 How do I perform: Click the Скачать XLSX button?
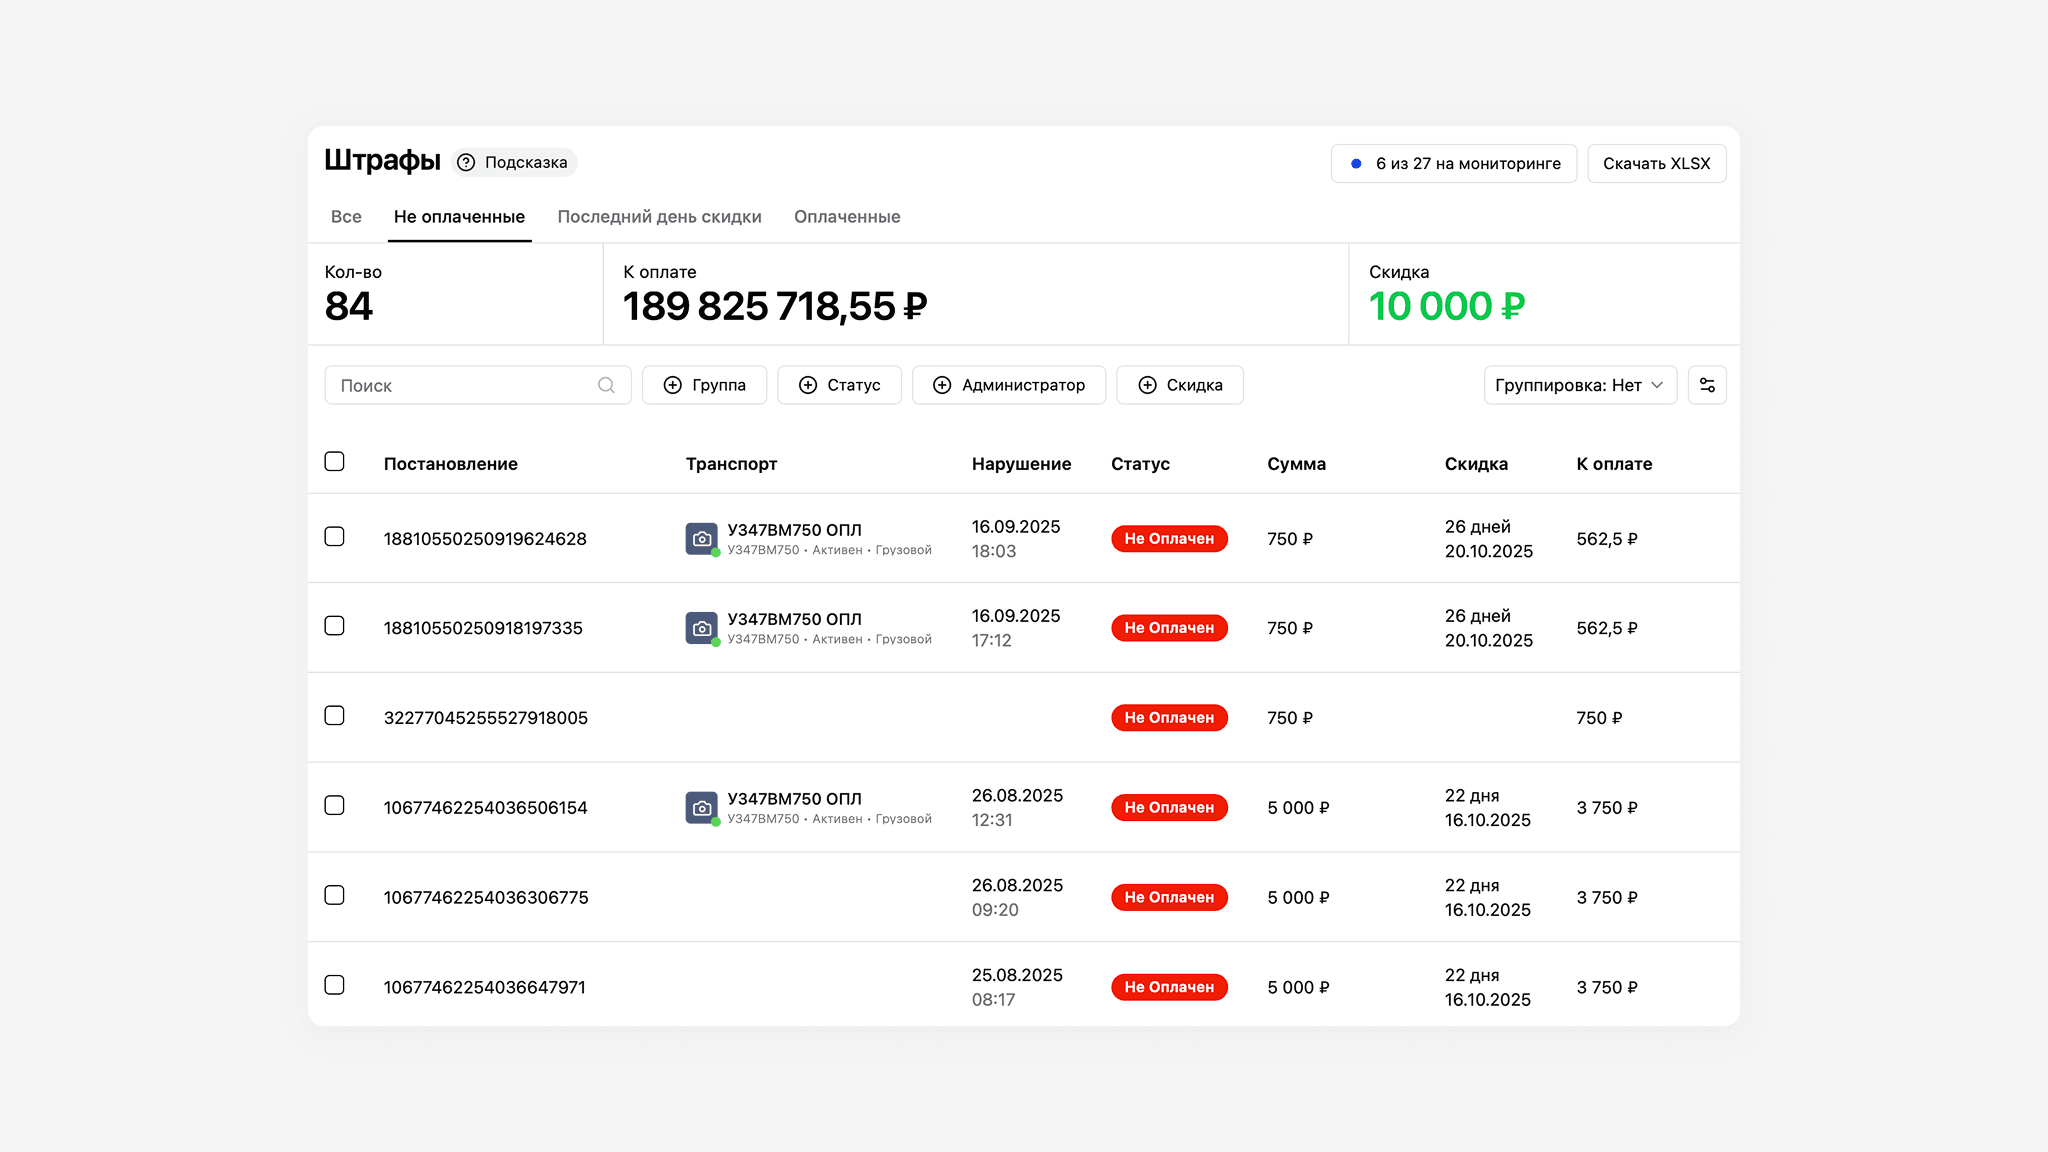click(1656, 164)
